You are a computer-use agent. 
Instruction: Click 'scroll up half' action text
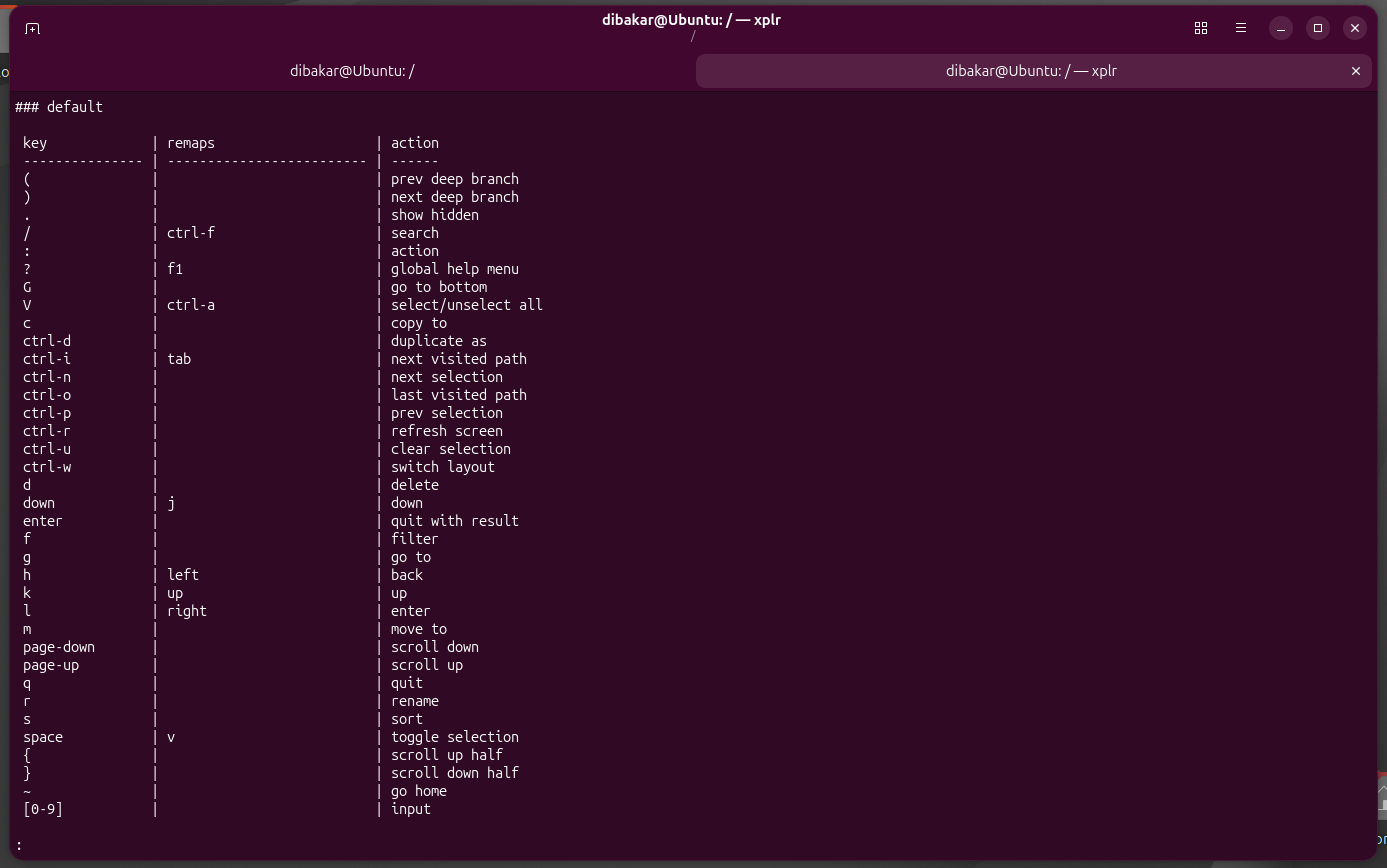[447, 755]
